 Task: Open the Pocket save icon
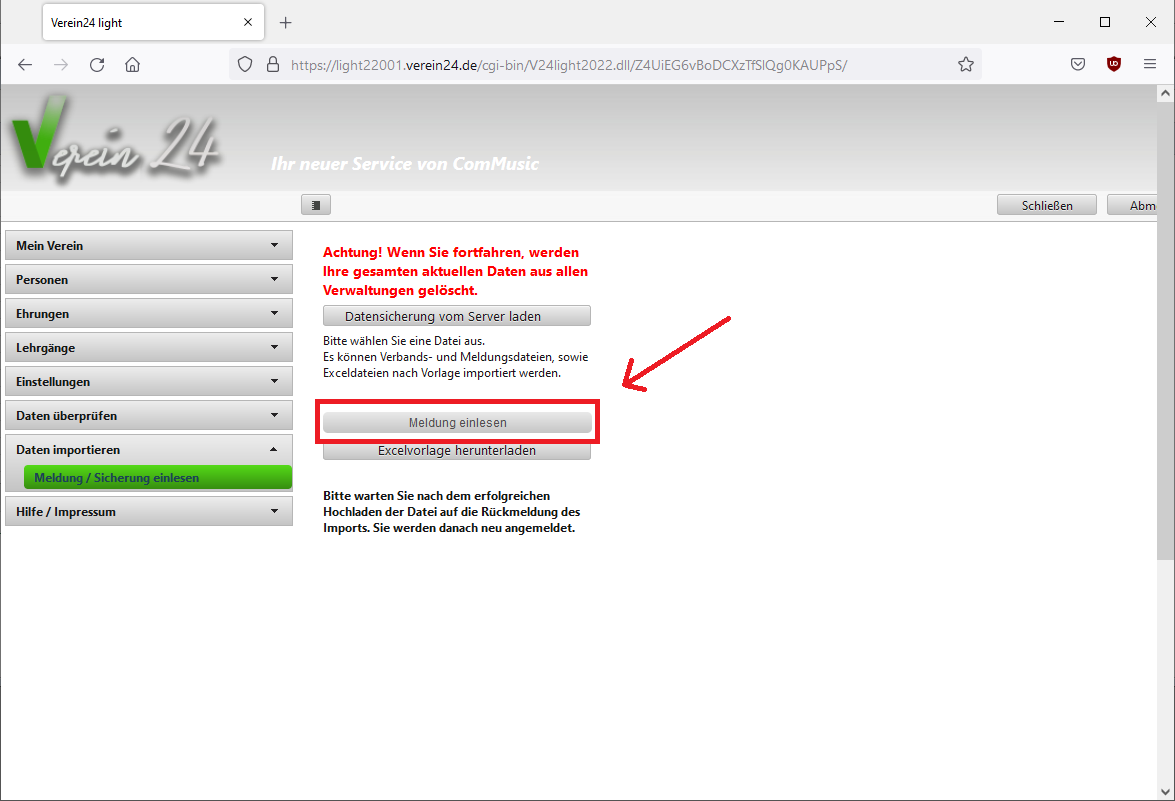(x=1078, y=65)
